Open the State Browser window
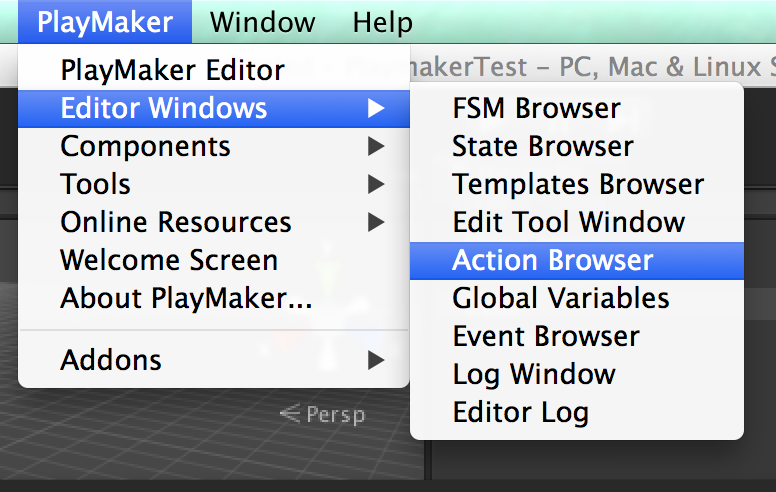The width and height of the screenshot is (776, 492). pyautogui.click(x=577, y=147)
